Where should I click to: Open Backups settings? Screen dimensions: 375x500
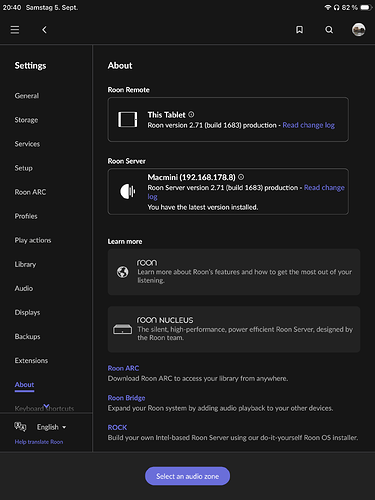[27, 336]
